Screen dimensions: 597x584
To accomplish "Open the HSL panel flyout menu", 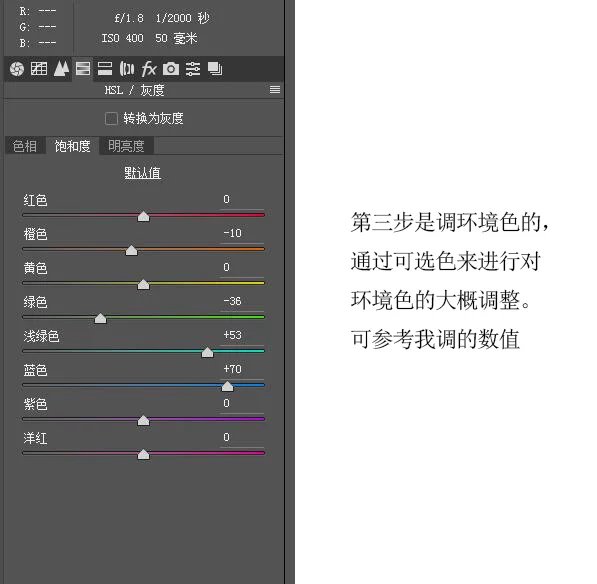I will tap(275, 89).
